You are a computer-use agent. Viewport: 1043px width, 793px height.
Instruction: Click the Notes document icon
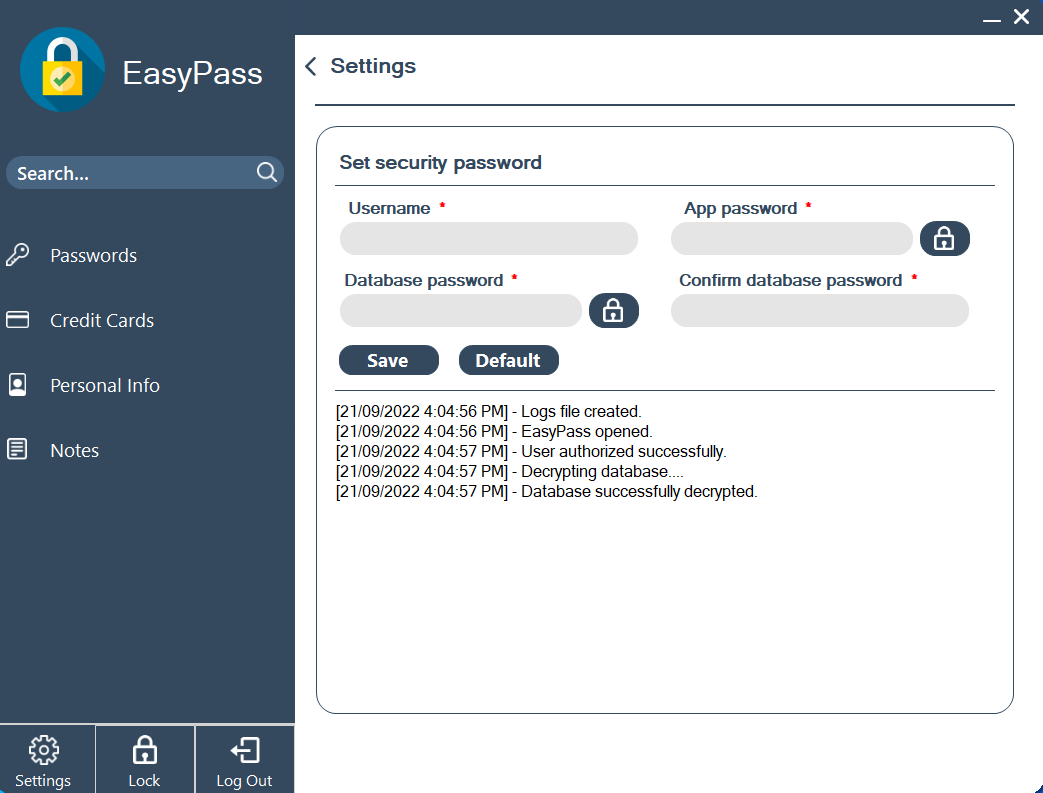(18, 449)
